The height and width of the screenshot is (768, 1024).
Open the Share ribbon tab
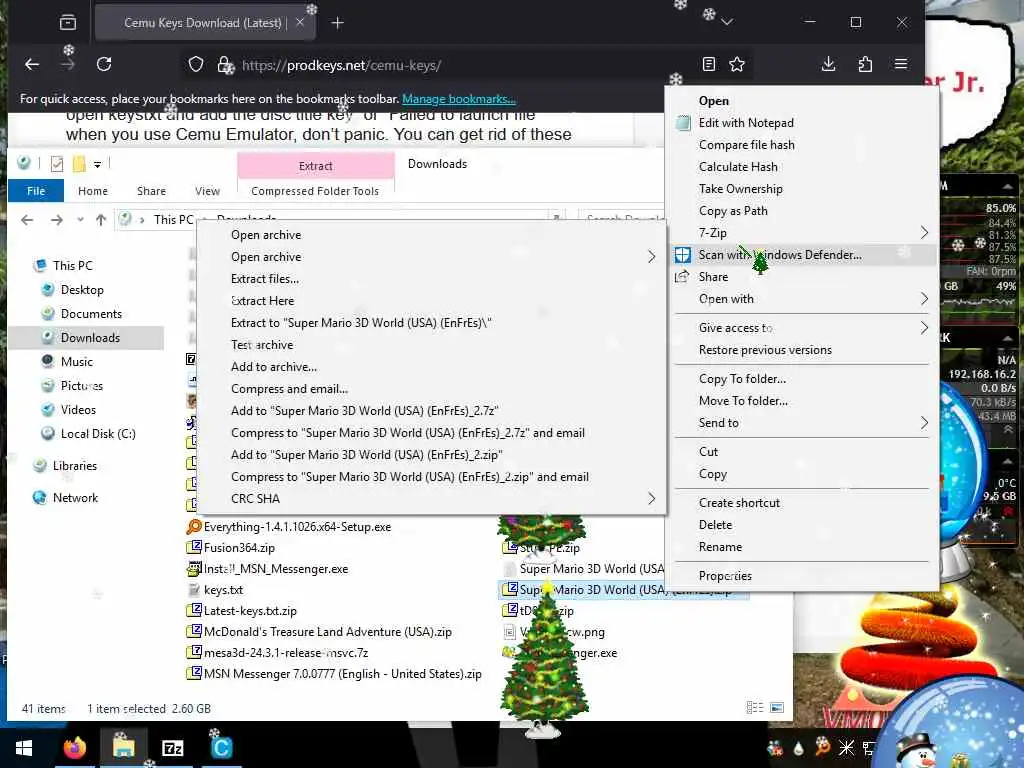[x=151, y=191]
